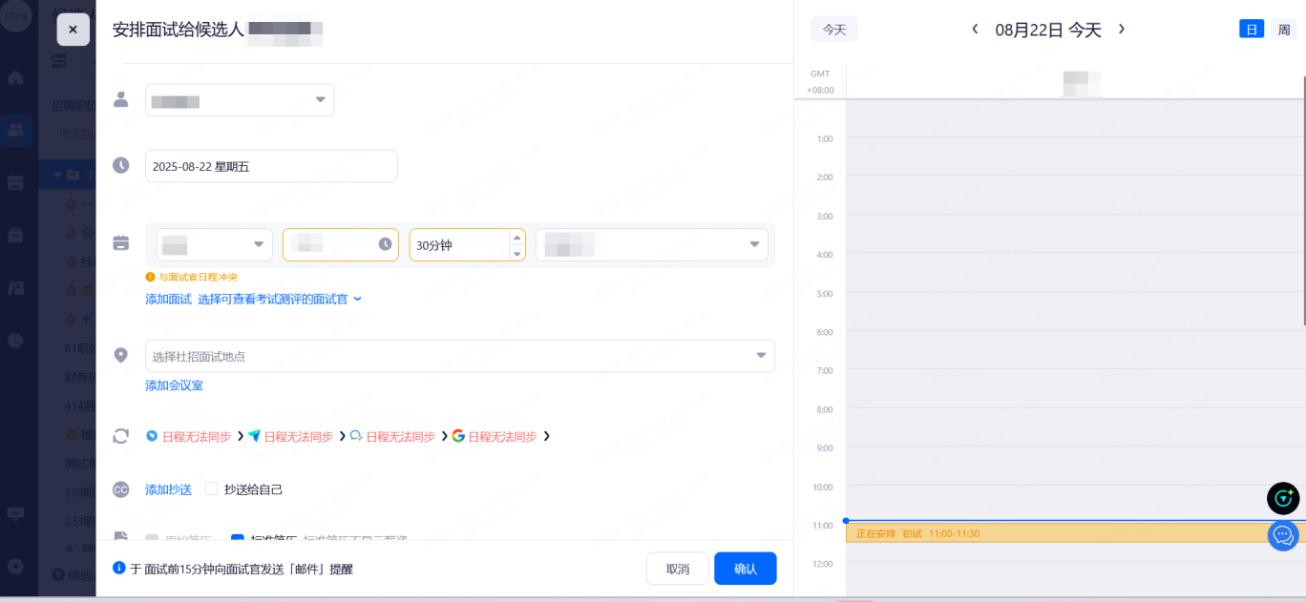Click the paper-plane calendar sync icon
Viewport: 1306px width, 602px height.
coord(255,436)
